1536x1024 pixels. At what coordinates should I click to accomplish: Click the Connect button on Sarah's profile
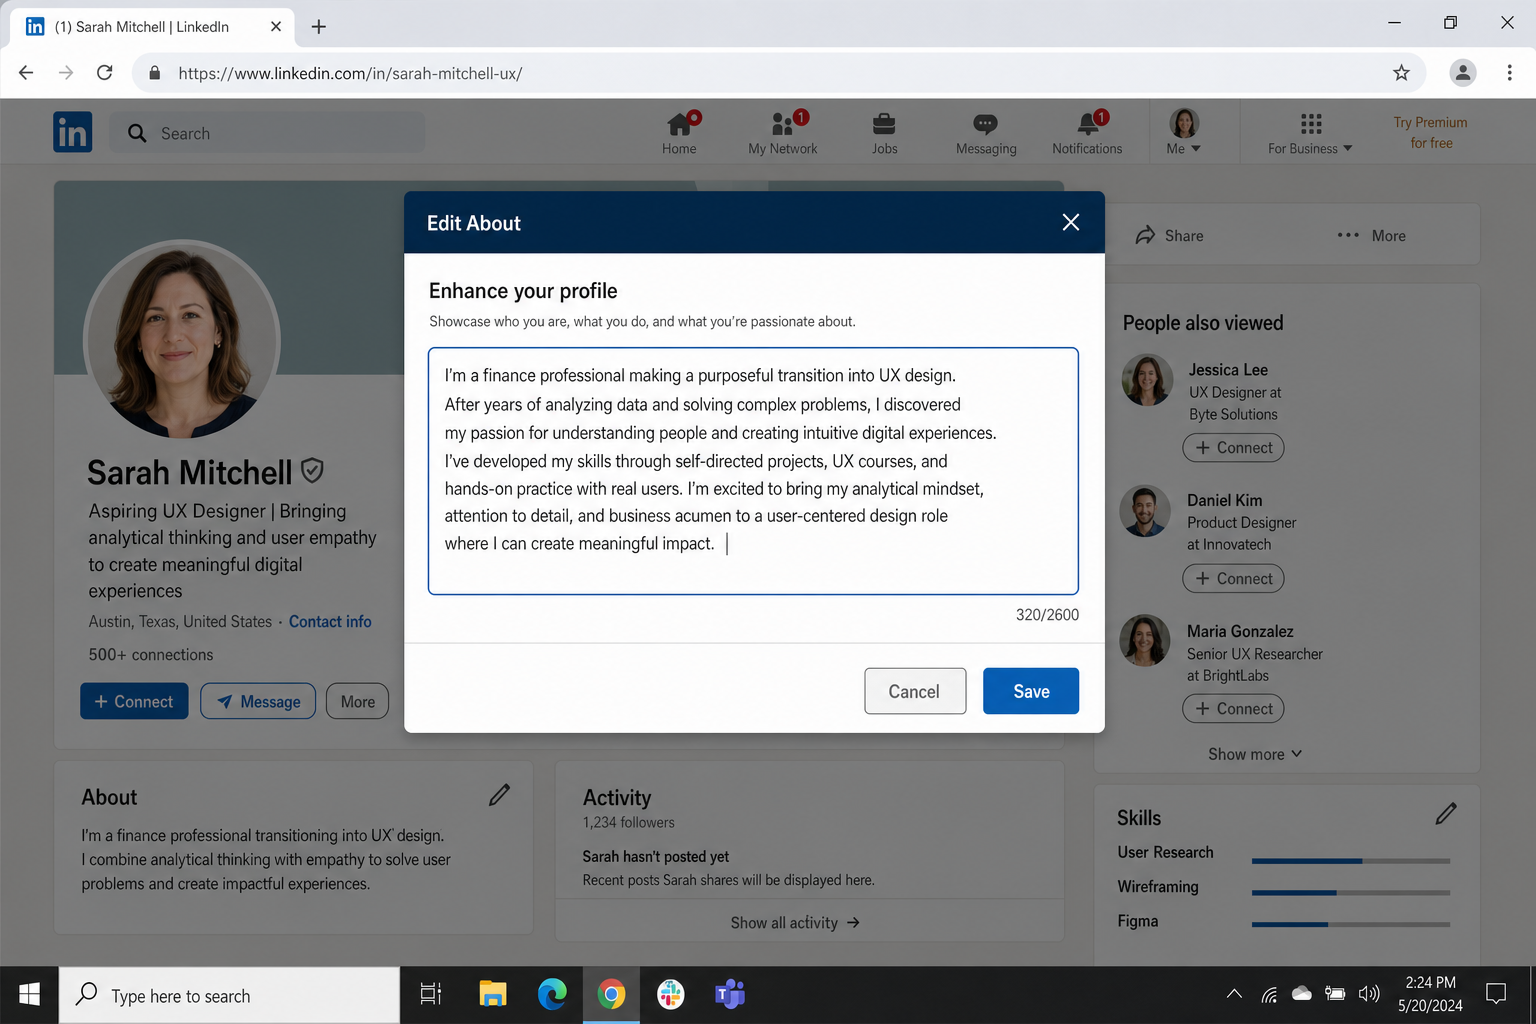pos(134,702)
